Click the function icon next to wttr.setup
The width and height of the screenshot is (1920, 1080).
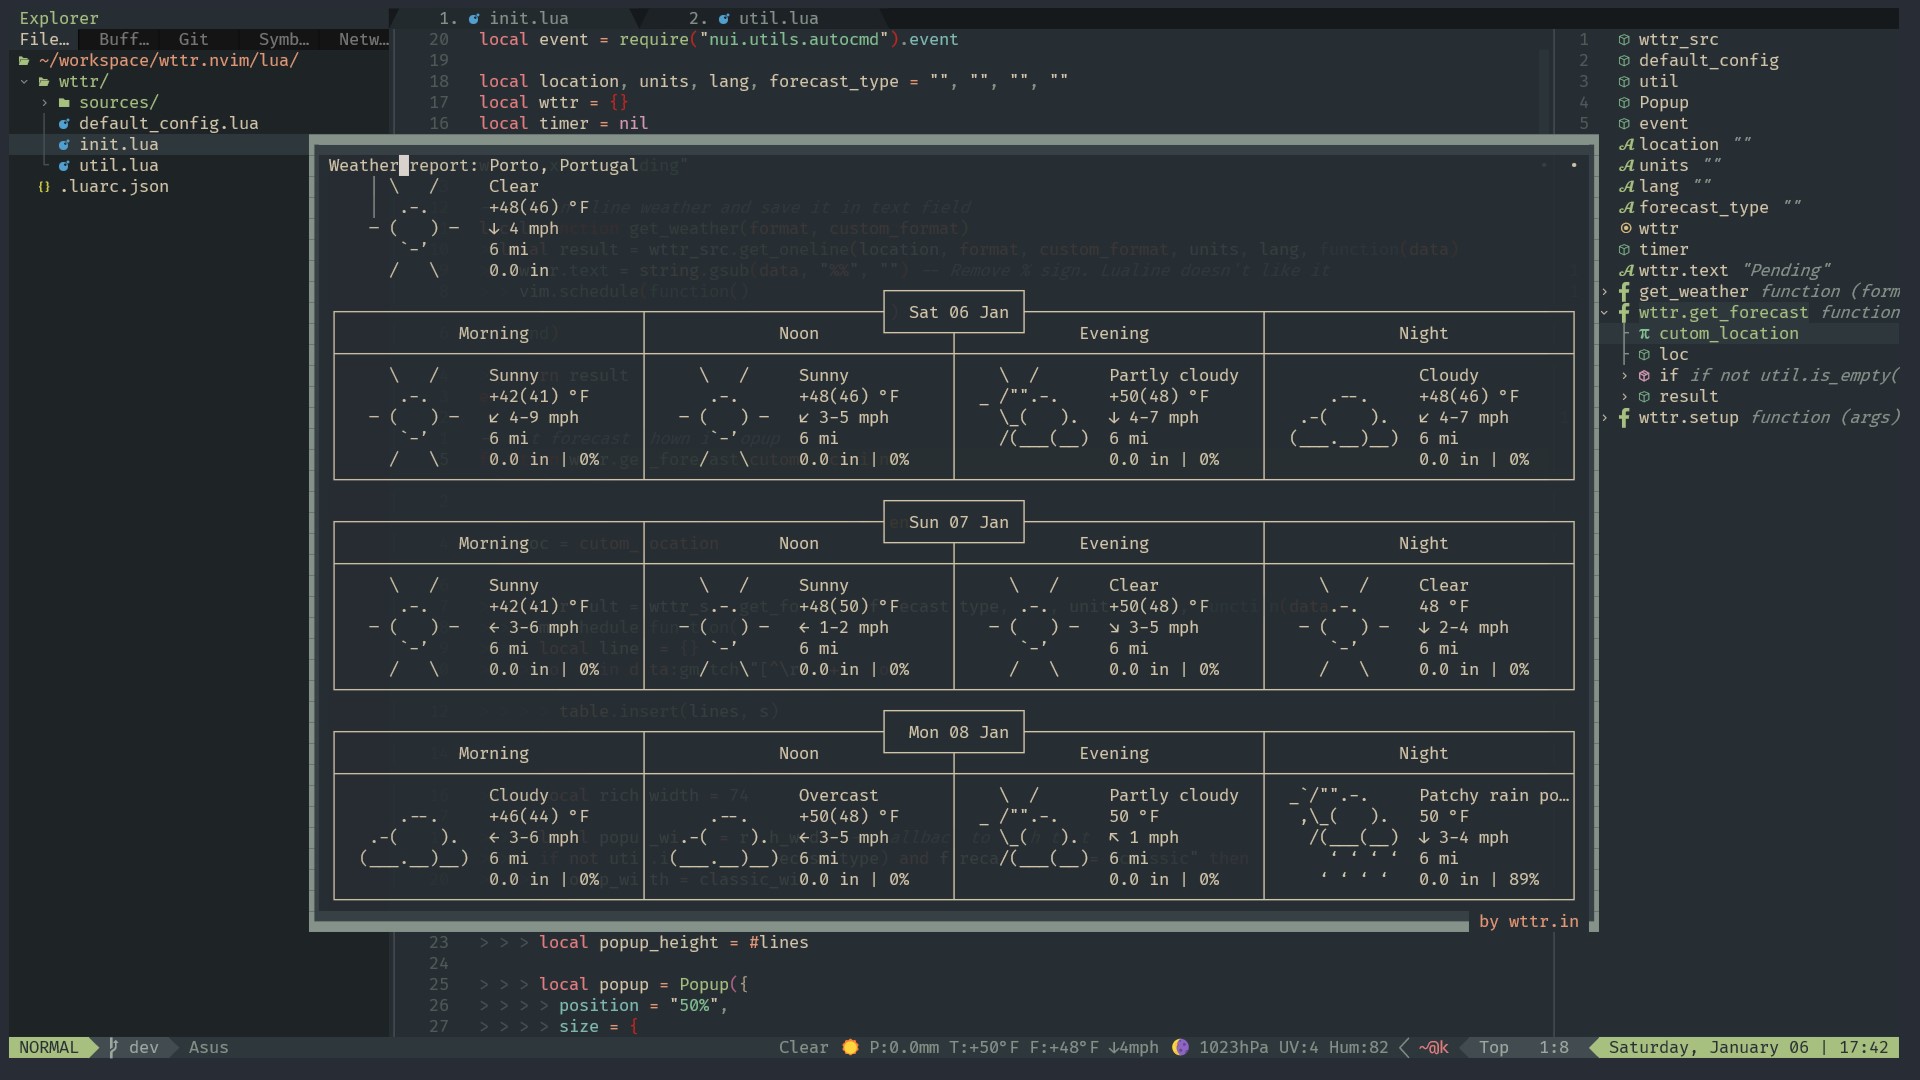tap(1624, 418)
